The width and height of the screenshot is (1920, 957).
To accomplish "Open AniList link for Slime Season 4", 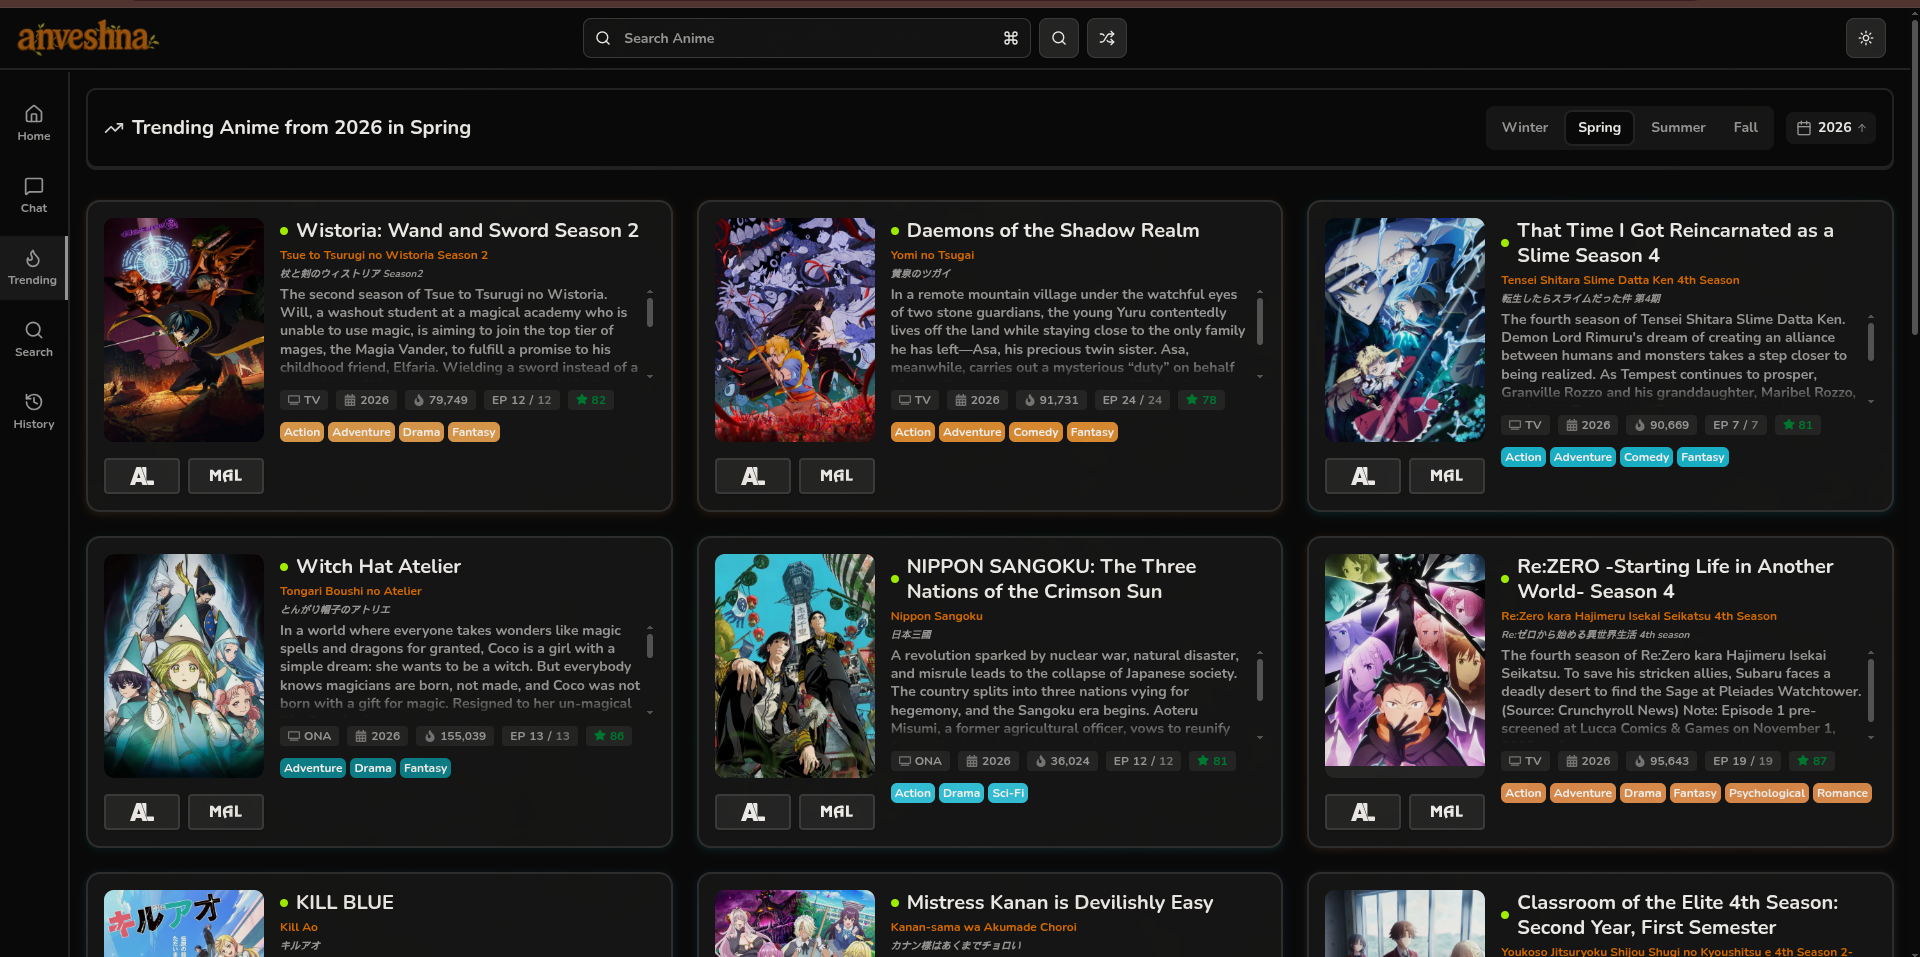I will (x=1363, y=476).
